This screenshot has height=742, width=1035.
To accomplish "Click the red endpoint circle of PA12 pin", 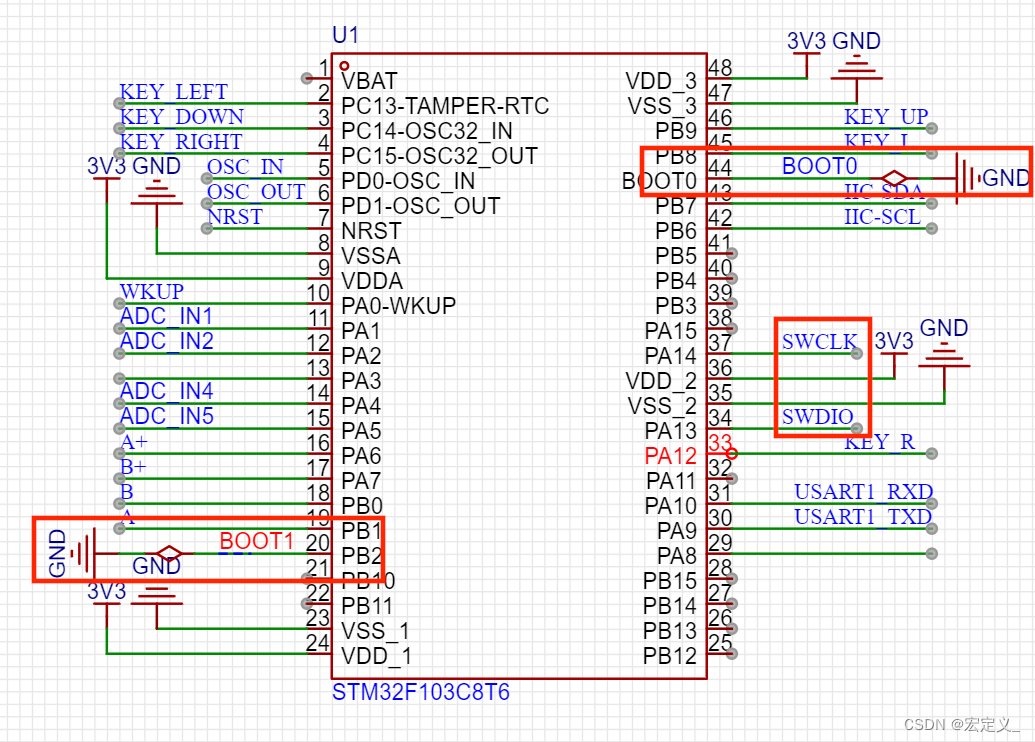I will tap(731, 454).
